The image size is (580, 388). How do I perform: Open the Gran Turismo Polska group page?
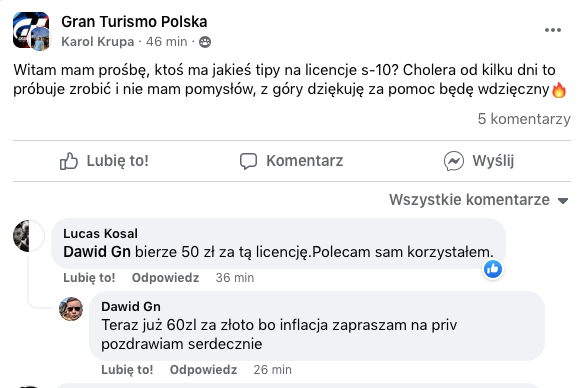[134, 22]
